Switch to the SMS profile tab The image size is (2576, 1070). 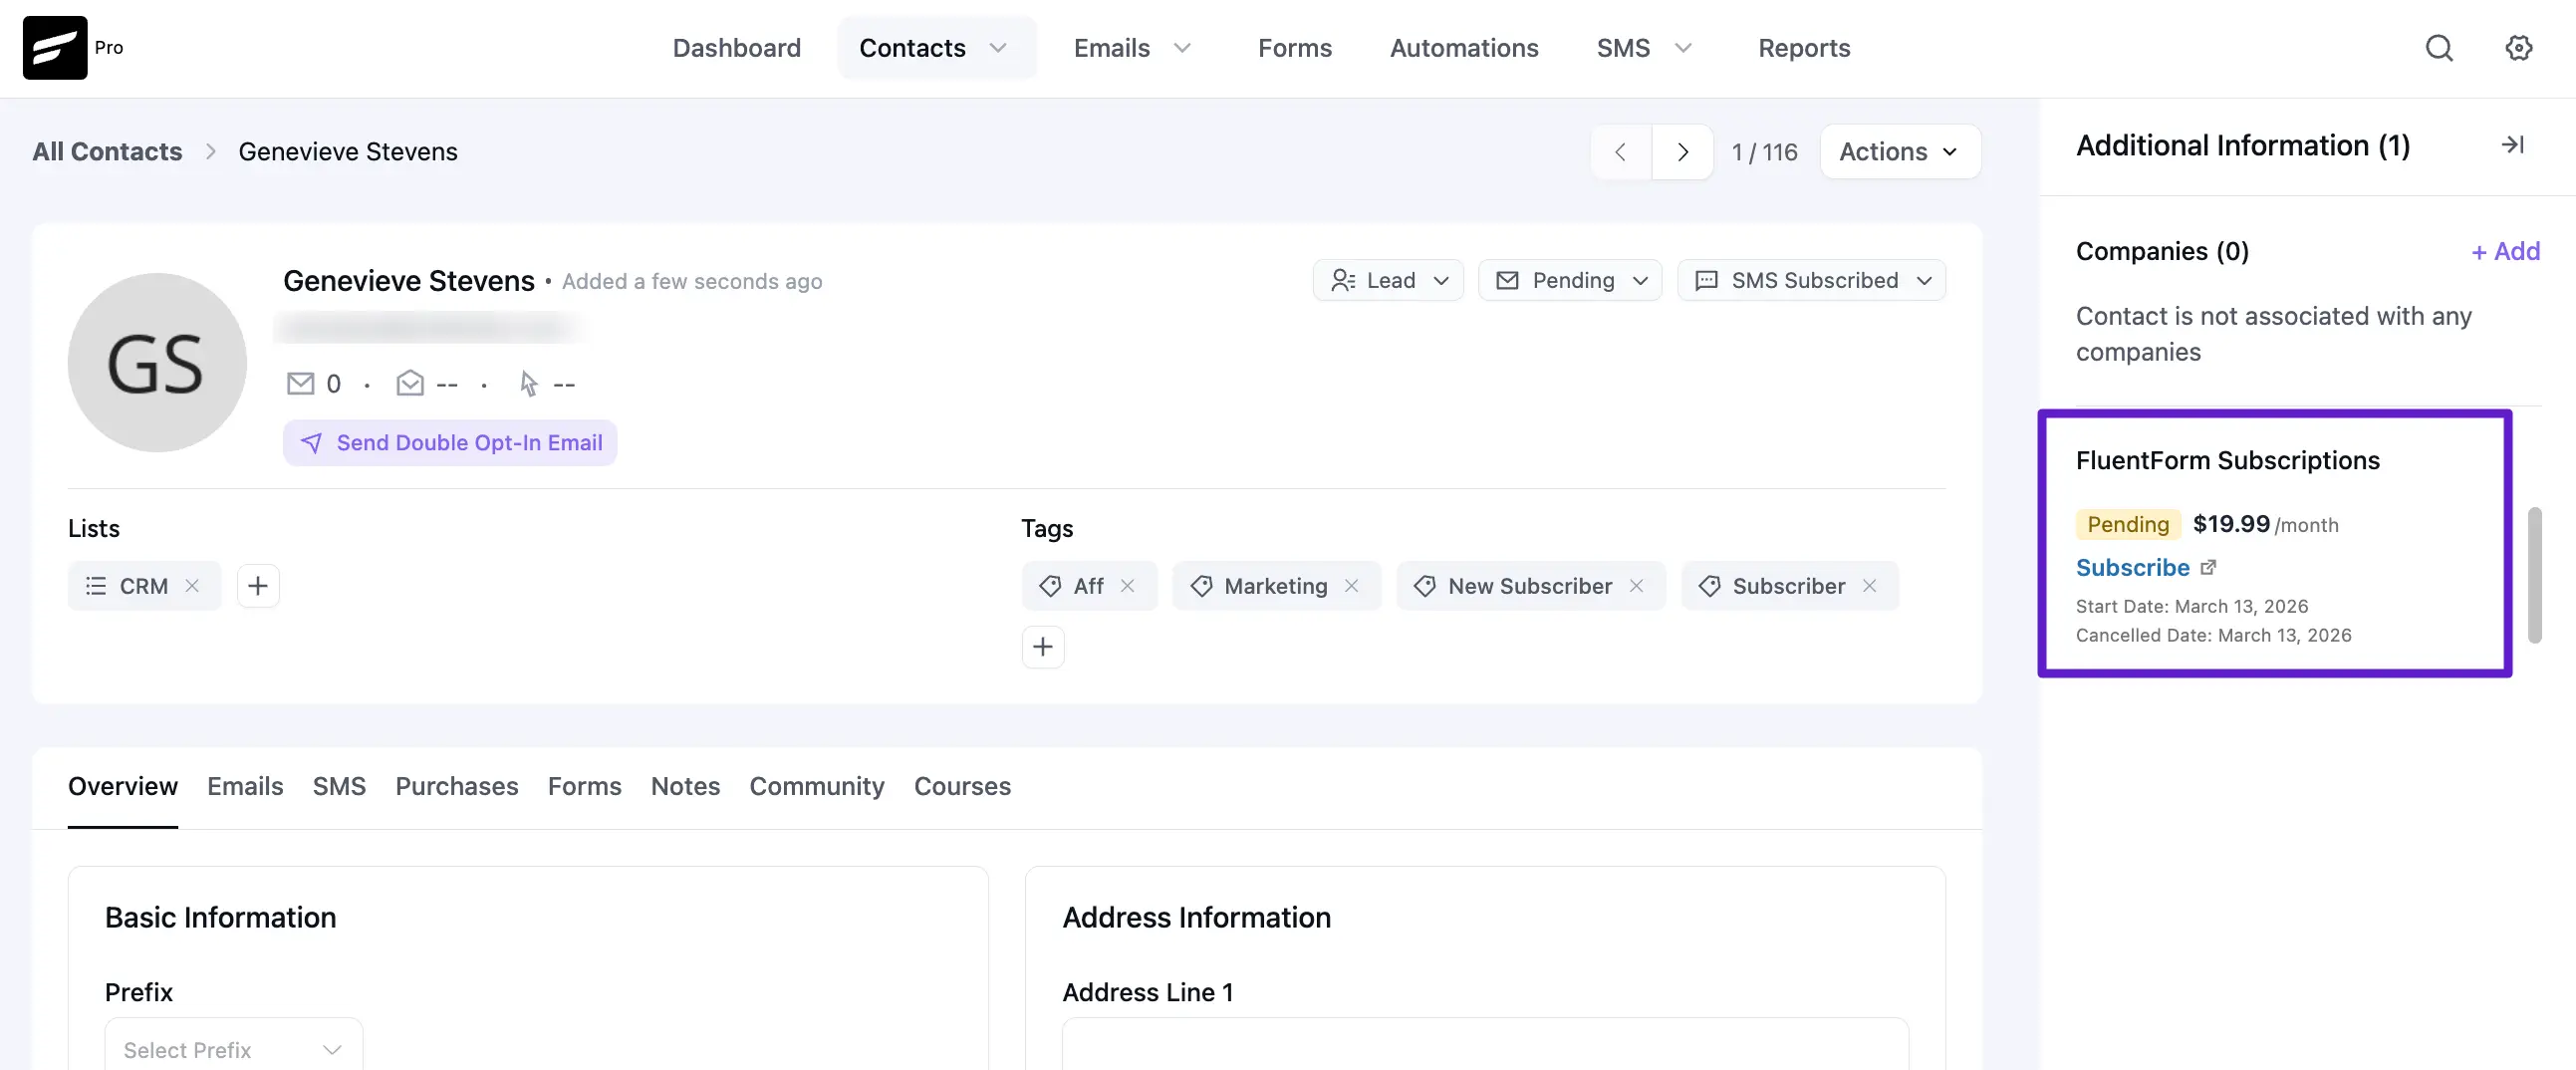coord(339,787)
